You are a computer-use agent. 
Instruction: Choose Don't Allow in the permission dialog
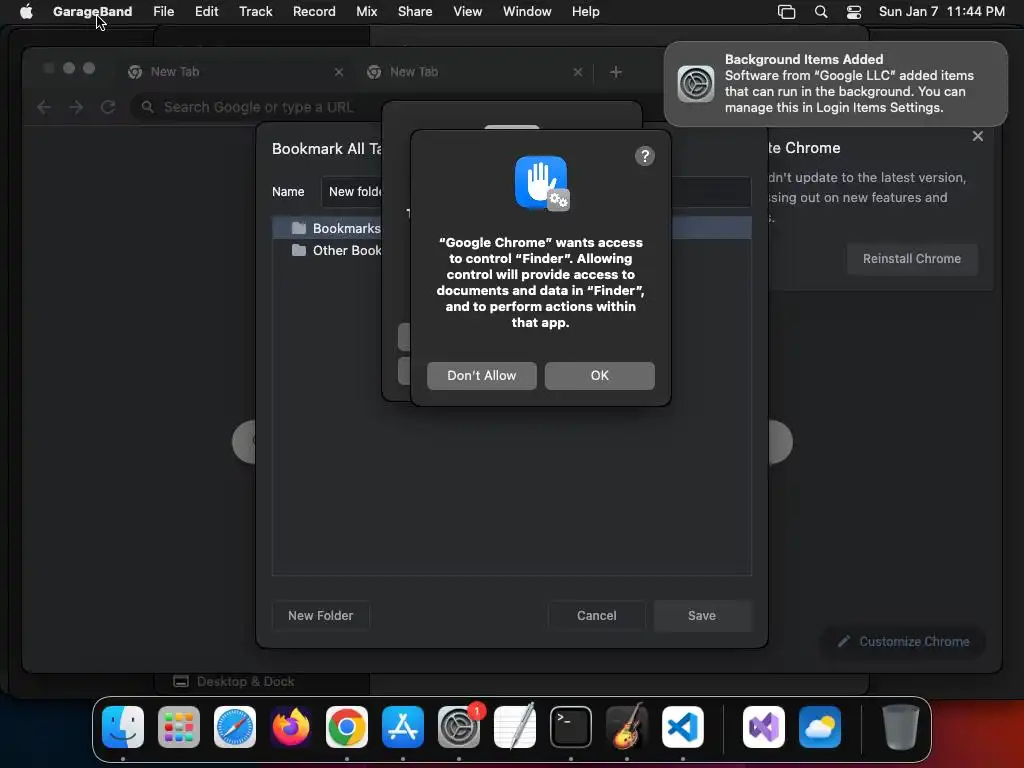482,376
